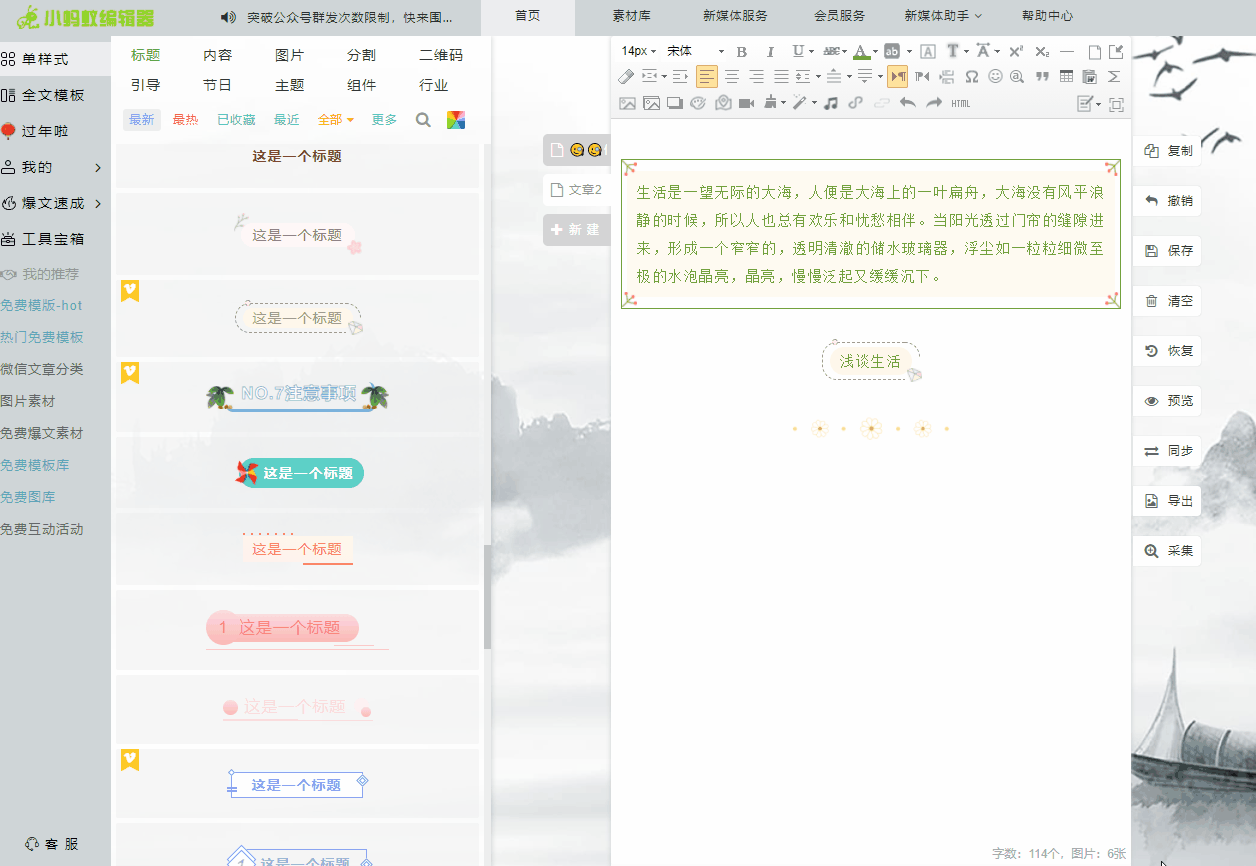The height and width of the screenshot is (866, 1256).
Task: Click the style list scrollbar
Action: [x=487, y=597]
